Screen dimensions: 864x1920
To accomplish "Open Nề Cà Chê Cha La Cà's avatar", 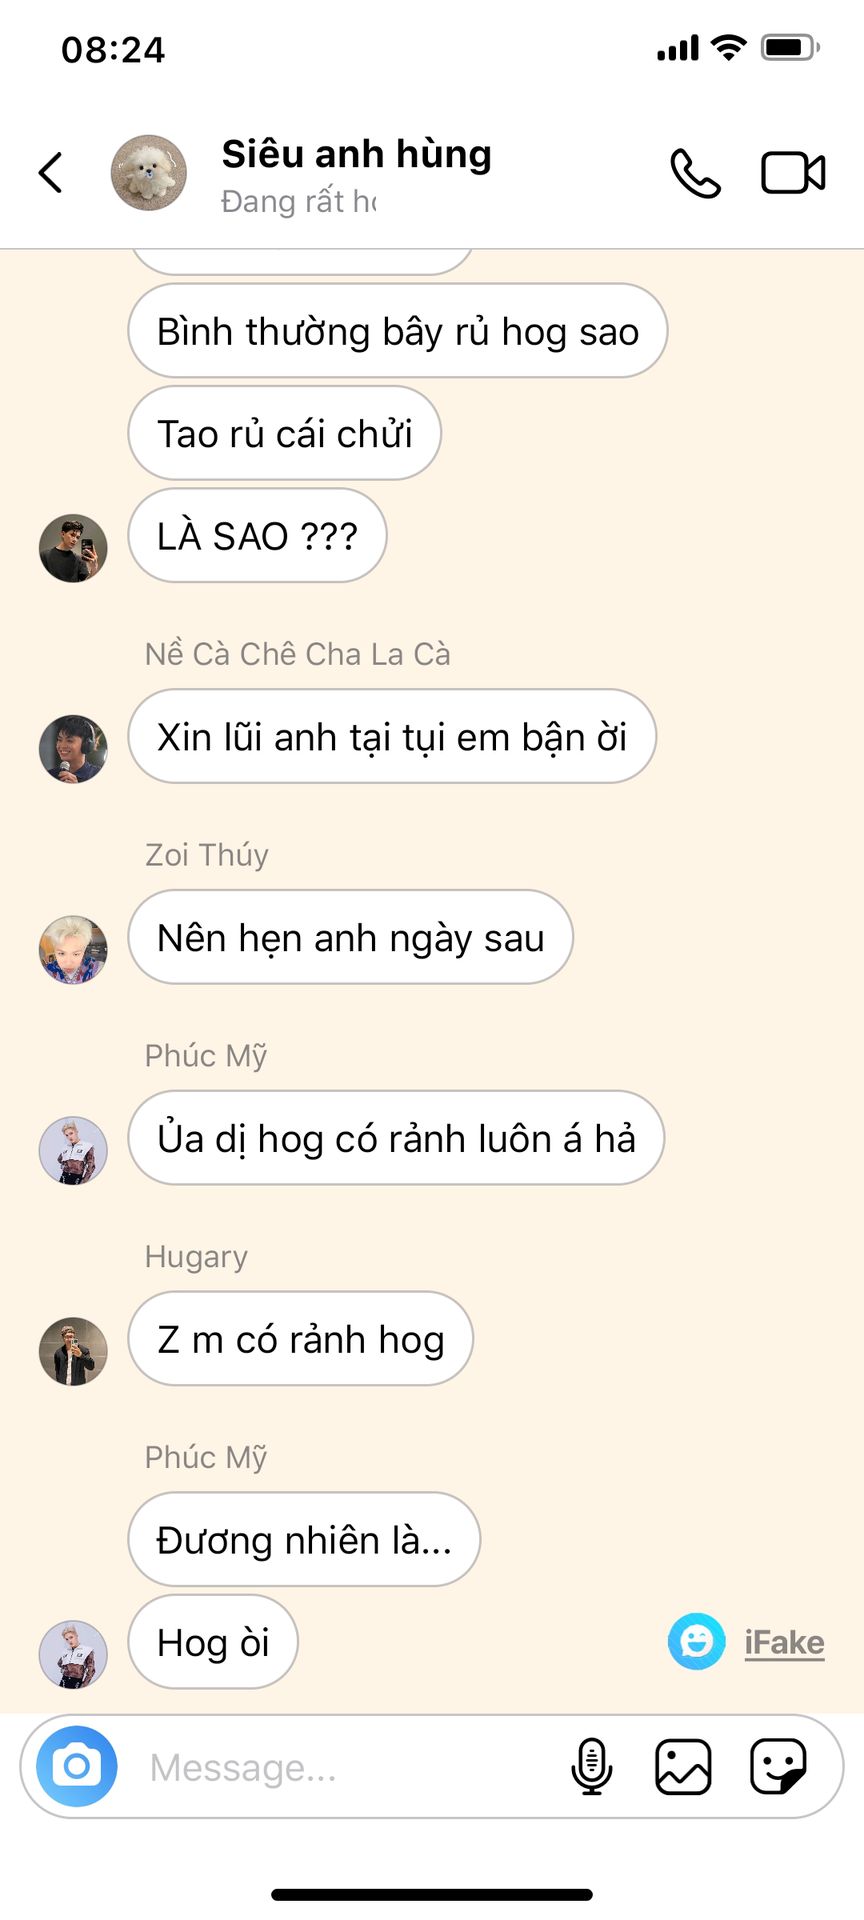I will pos(73,749).
